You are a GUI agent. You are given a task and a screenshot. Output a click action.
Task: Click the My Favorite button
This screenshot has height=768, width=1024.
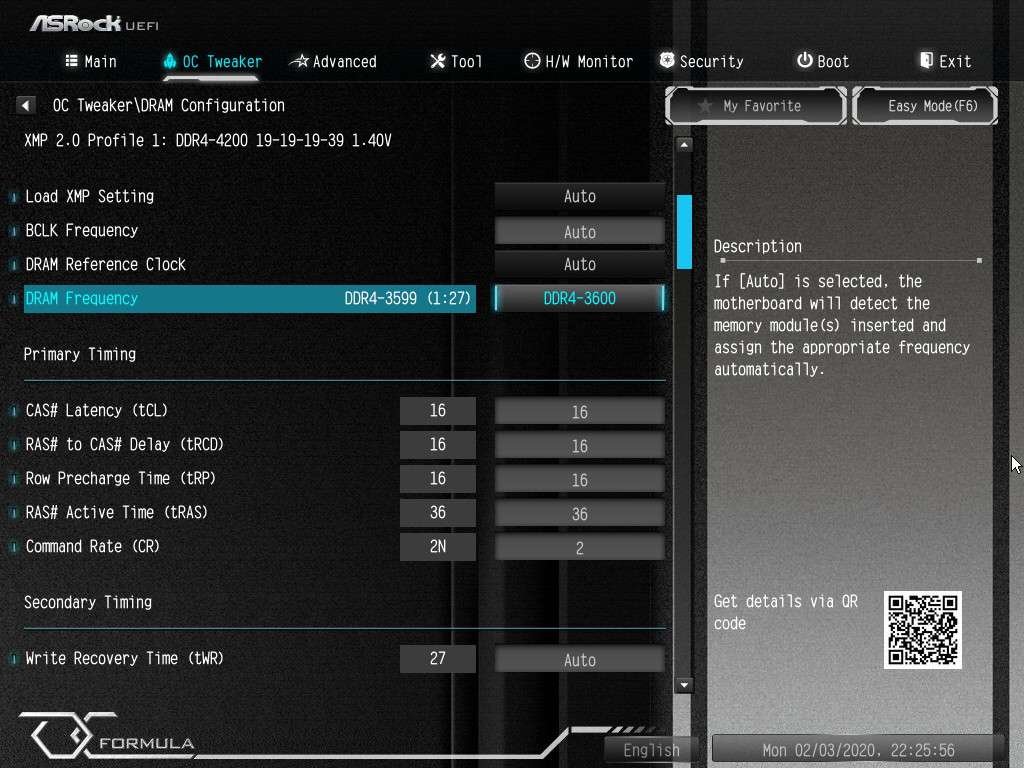tap(756, 106)
